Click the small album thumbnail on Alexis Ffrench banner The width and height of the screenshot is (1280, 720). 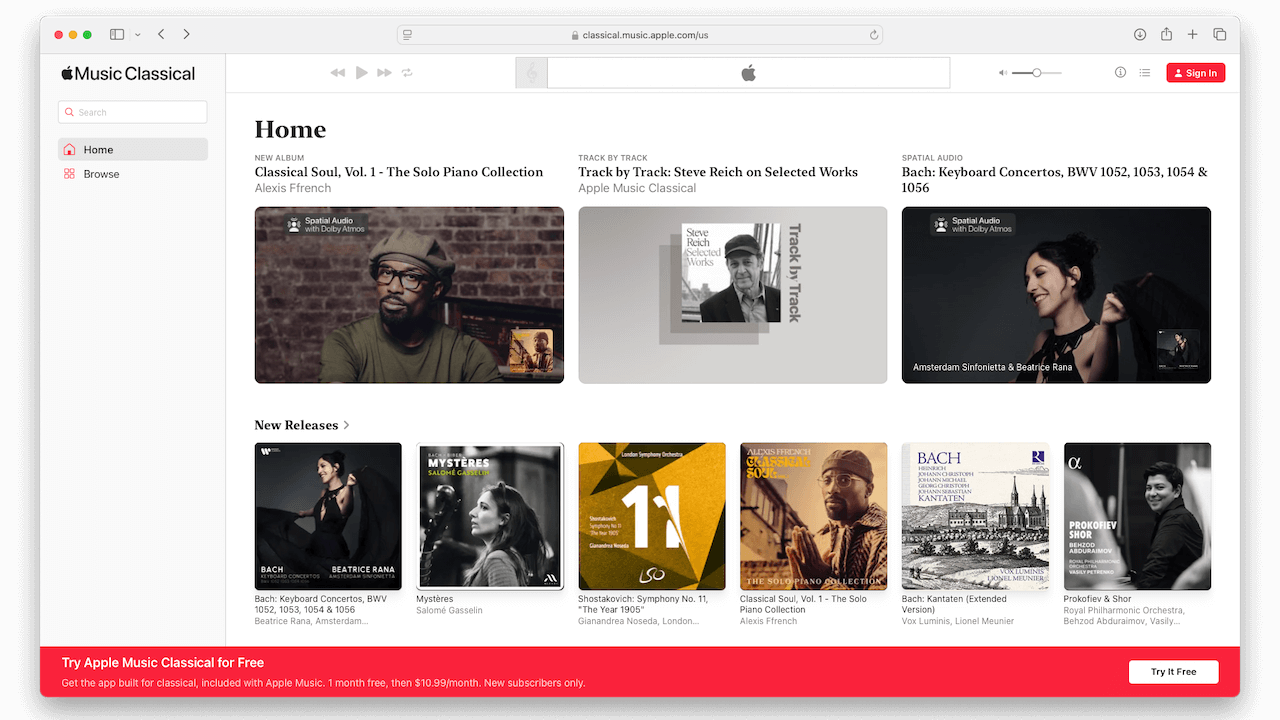tap(531, 351)
